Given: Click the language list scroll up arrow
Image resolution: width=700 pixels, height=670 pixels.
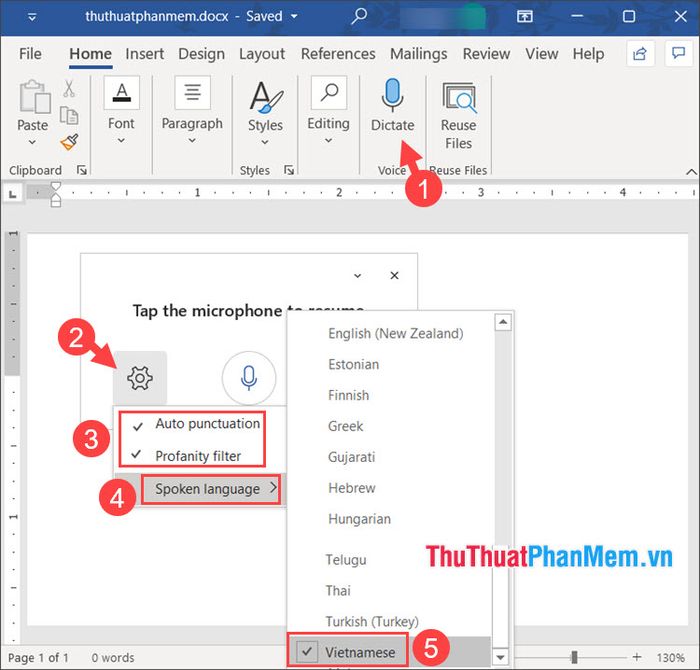Looking at the screenshot, I should [503, 322].
